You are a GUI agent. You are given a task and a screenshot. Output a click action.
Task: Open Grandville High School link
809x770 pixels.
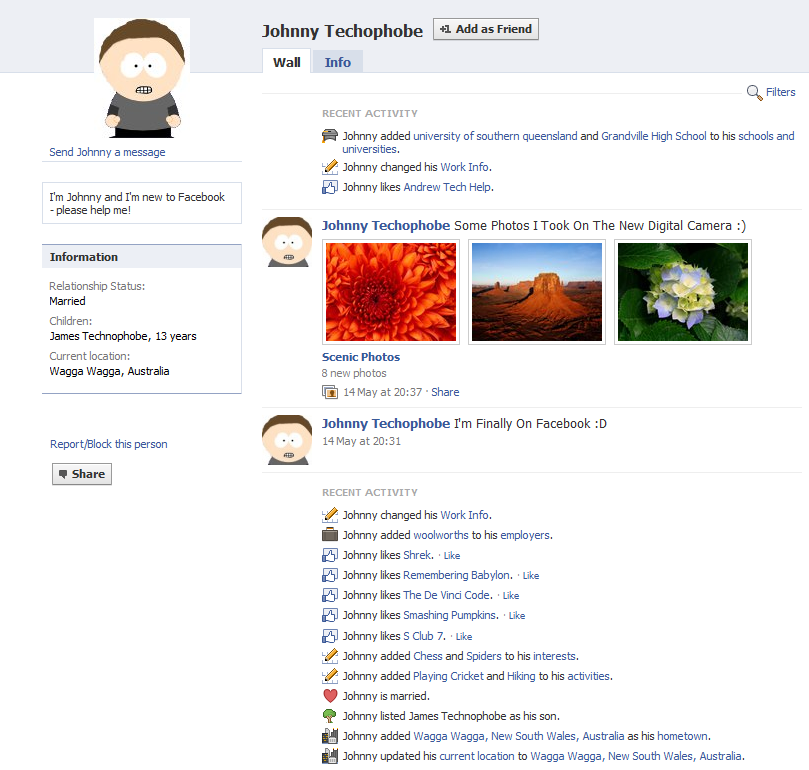(654, 136)
